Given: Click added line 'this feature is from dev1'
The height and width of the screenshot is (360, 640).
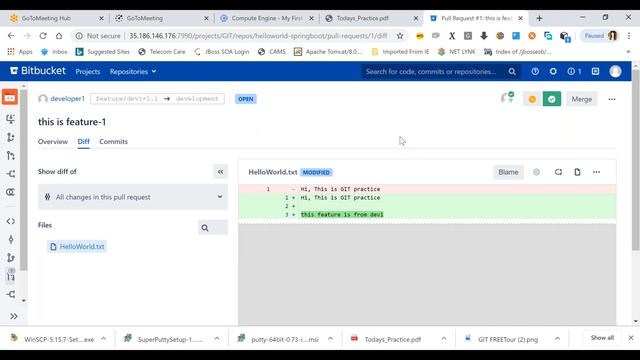Looking at the screenshot, I should [x=342, y=214].
